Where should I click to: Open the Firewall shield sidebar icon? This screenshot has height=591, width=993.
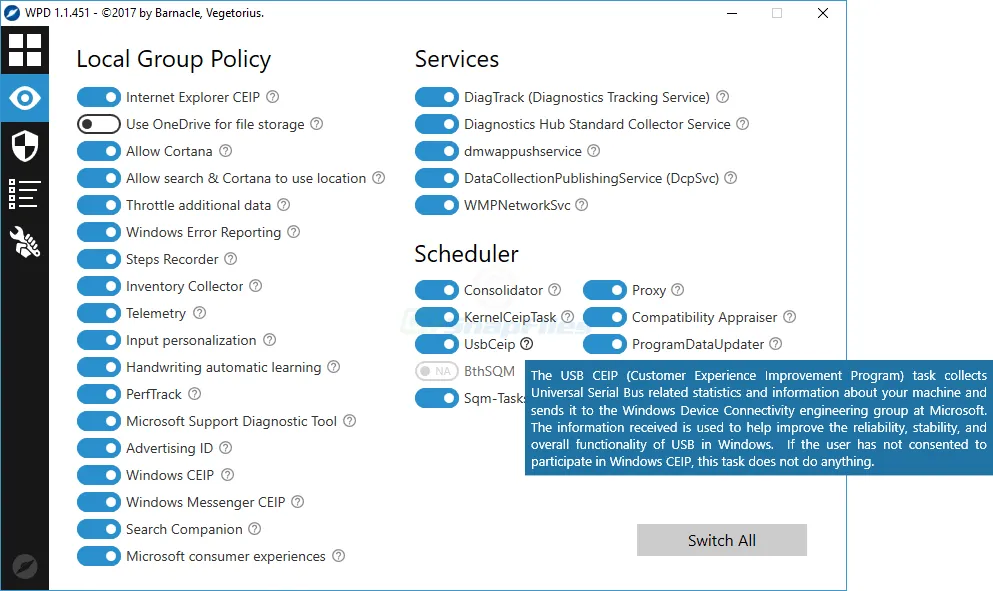pyautogui.click(x=25, y=146)
